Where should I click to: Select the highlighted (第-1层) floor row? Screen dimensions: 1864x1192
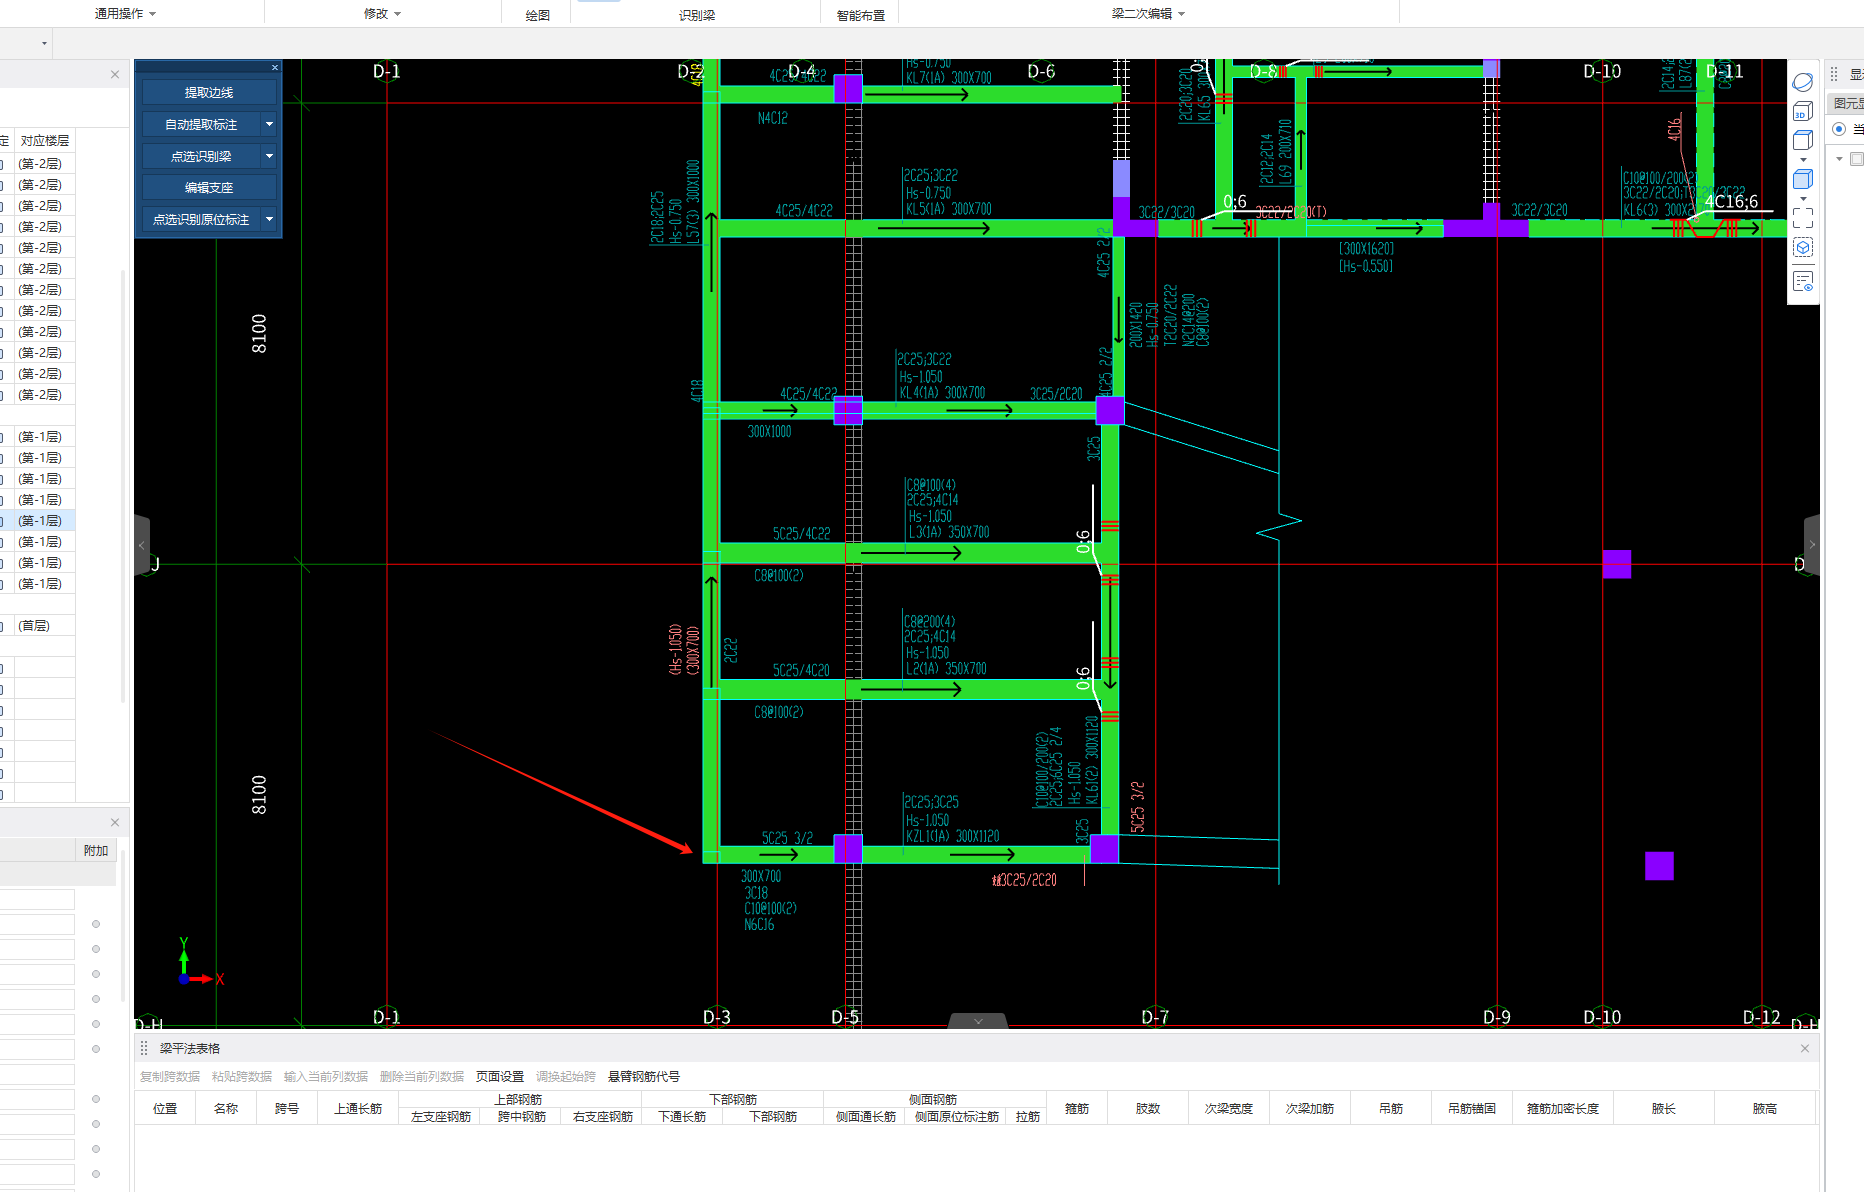click(37, 520)
